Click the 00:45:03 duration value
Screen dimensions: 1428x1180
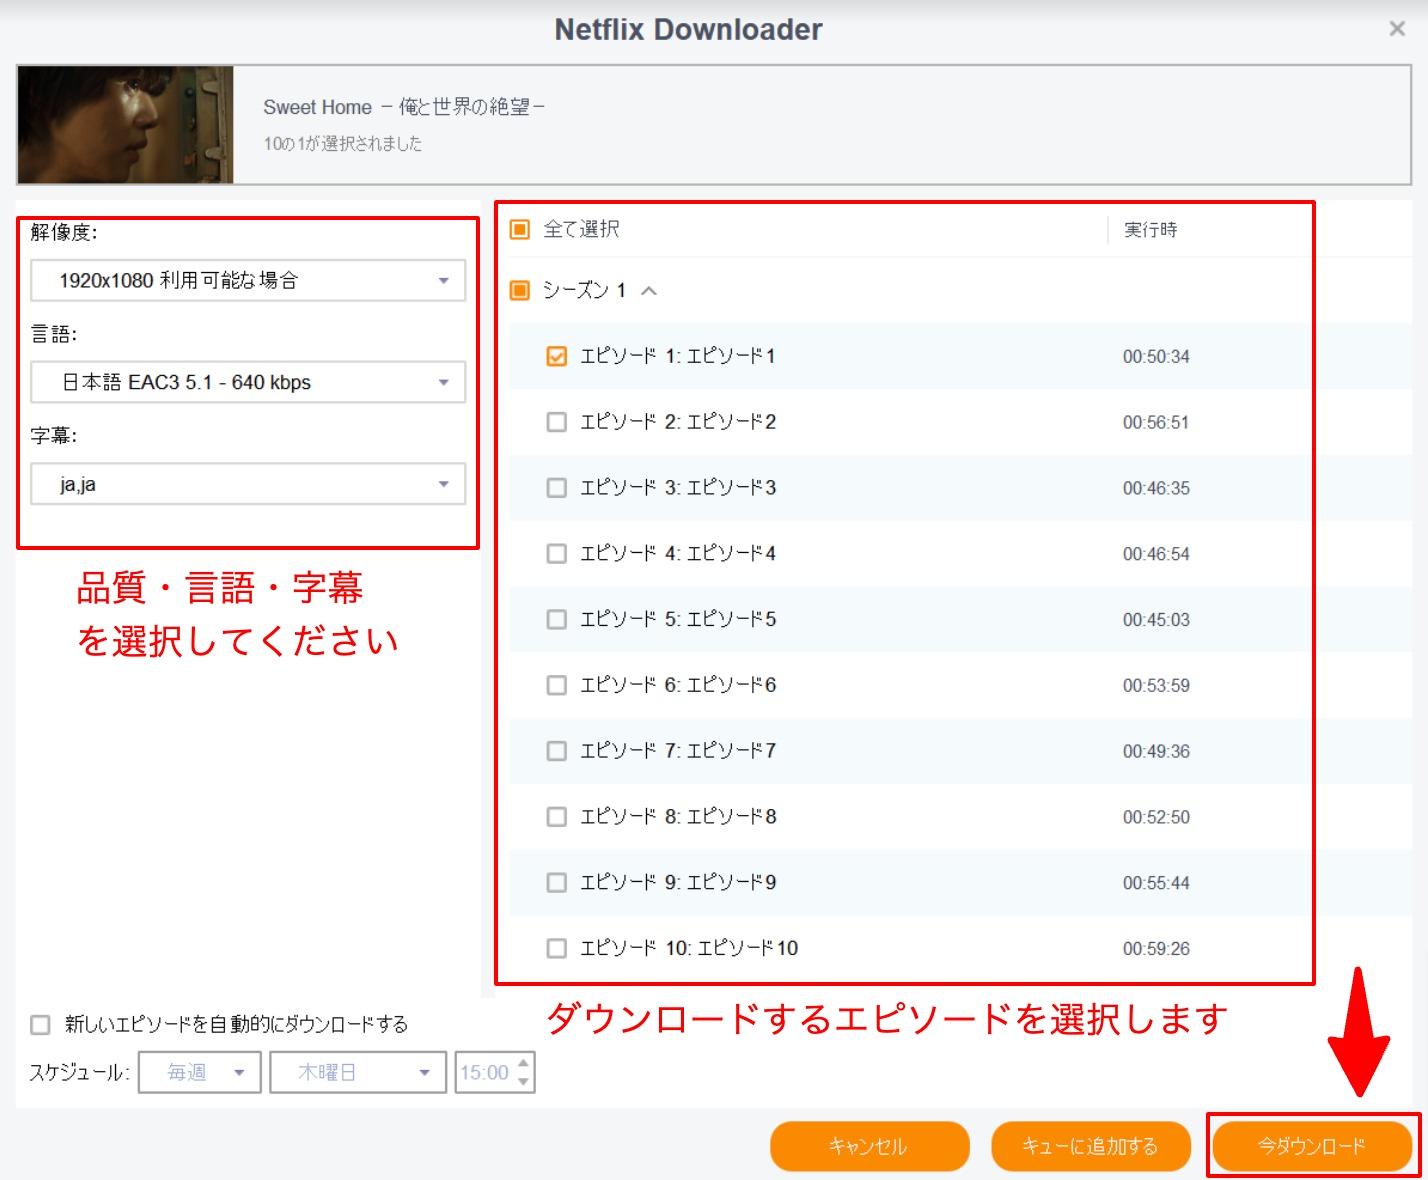point(1156,620)
